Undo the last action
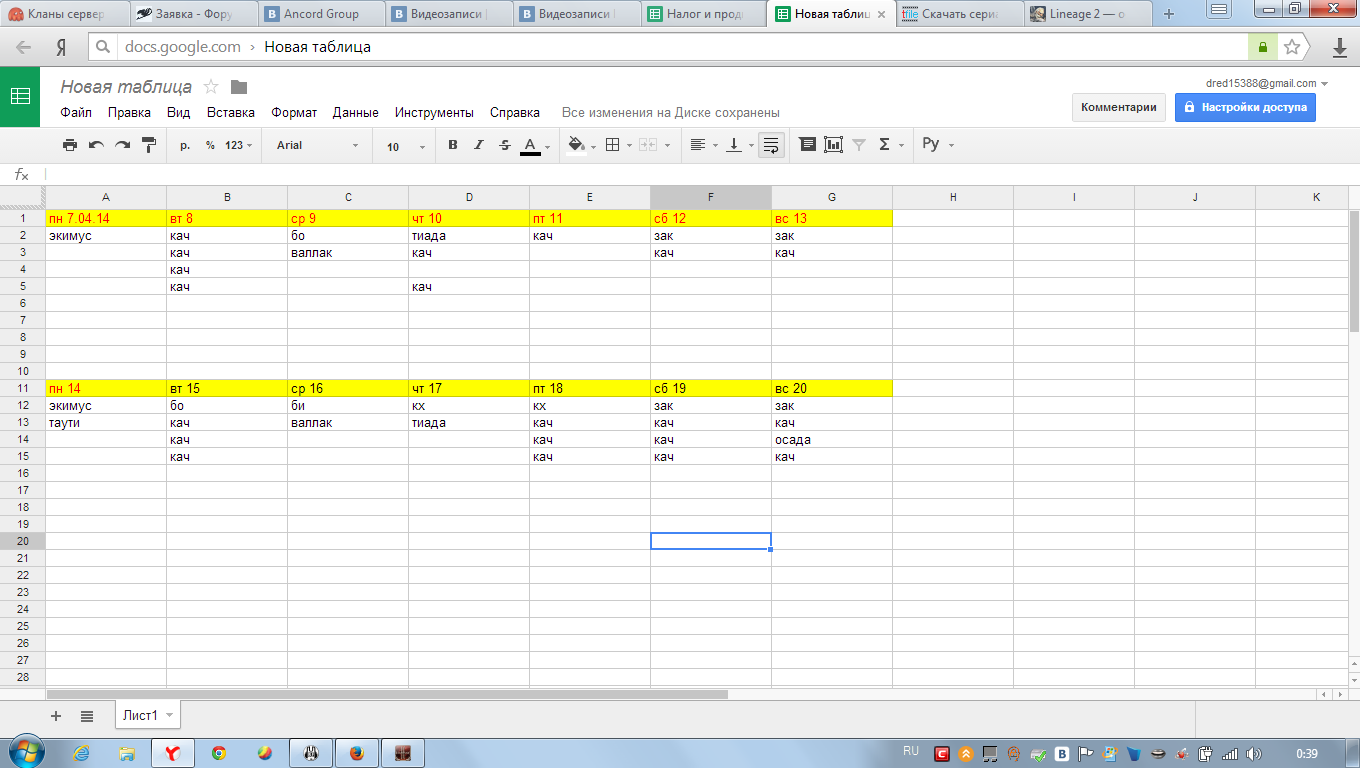The image size is (1360, 768). [x=96, y=145]
